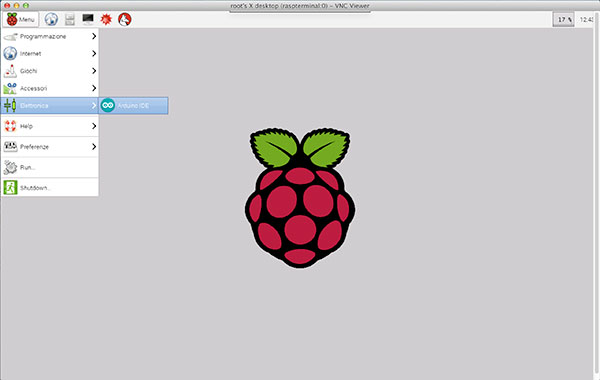Expand the Preferenze submenu arrow
The image size is (600, 380).
[94, 147]
